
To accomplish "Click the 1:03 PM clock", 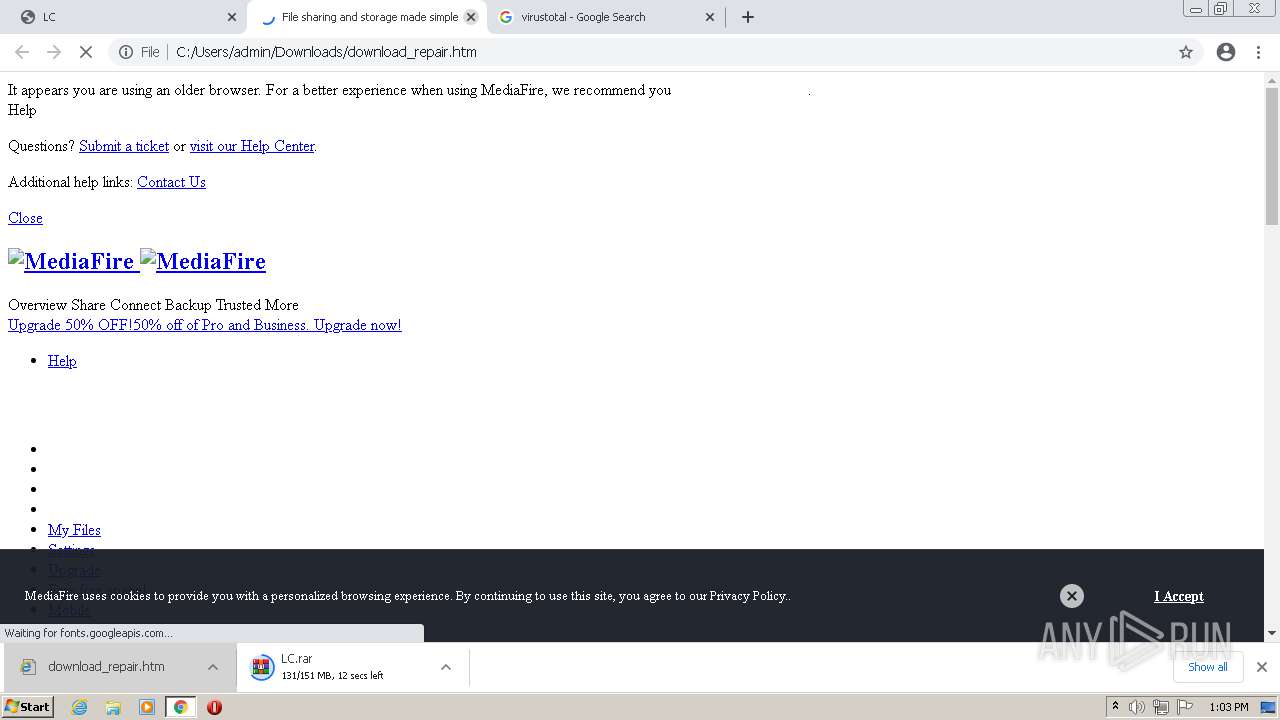I will [1228, 707].
